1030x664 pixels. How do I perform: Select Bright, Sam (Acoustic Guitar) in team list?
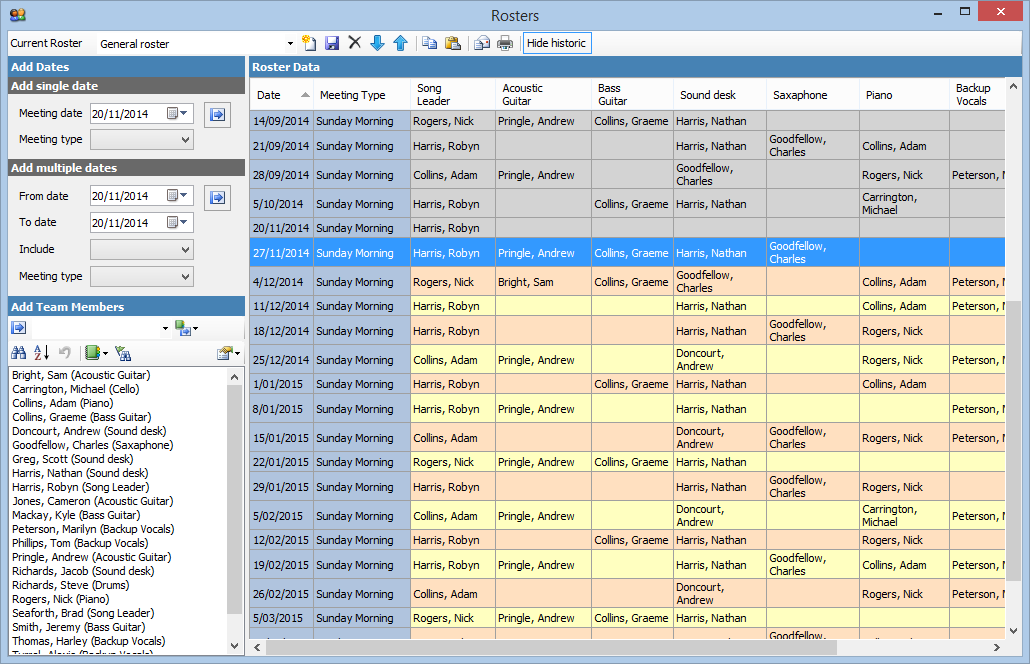click(81, 375)
